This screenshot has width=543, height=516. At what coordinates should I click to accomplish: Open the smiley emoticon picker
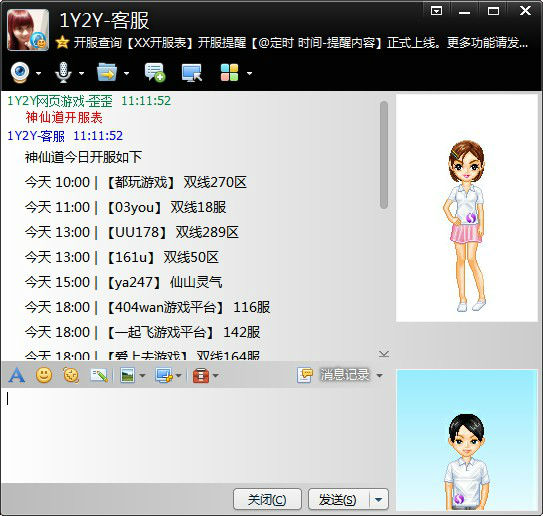(44, 375)
